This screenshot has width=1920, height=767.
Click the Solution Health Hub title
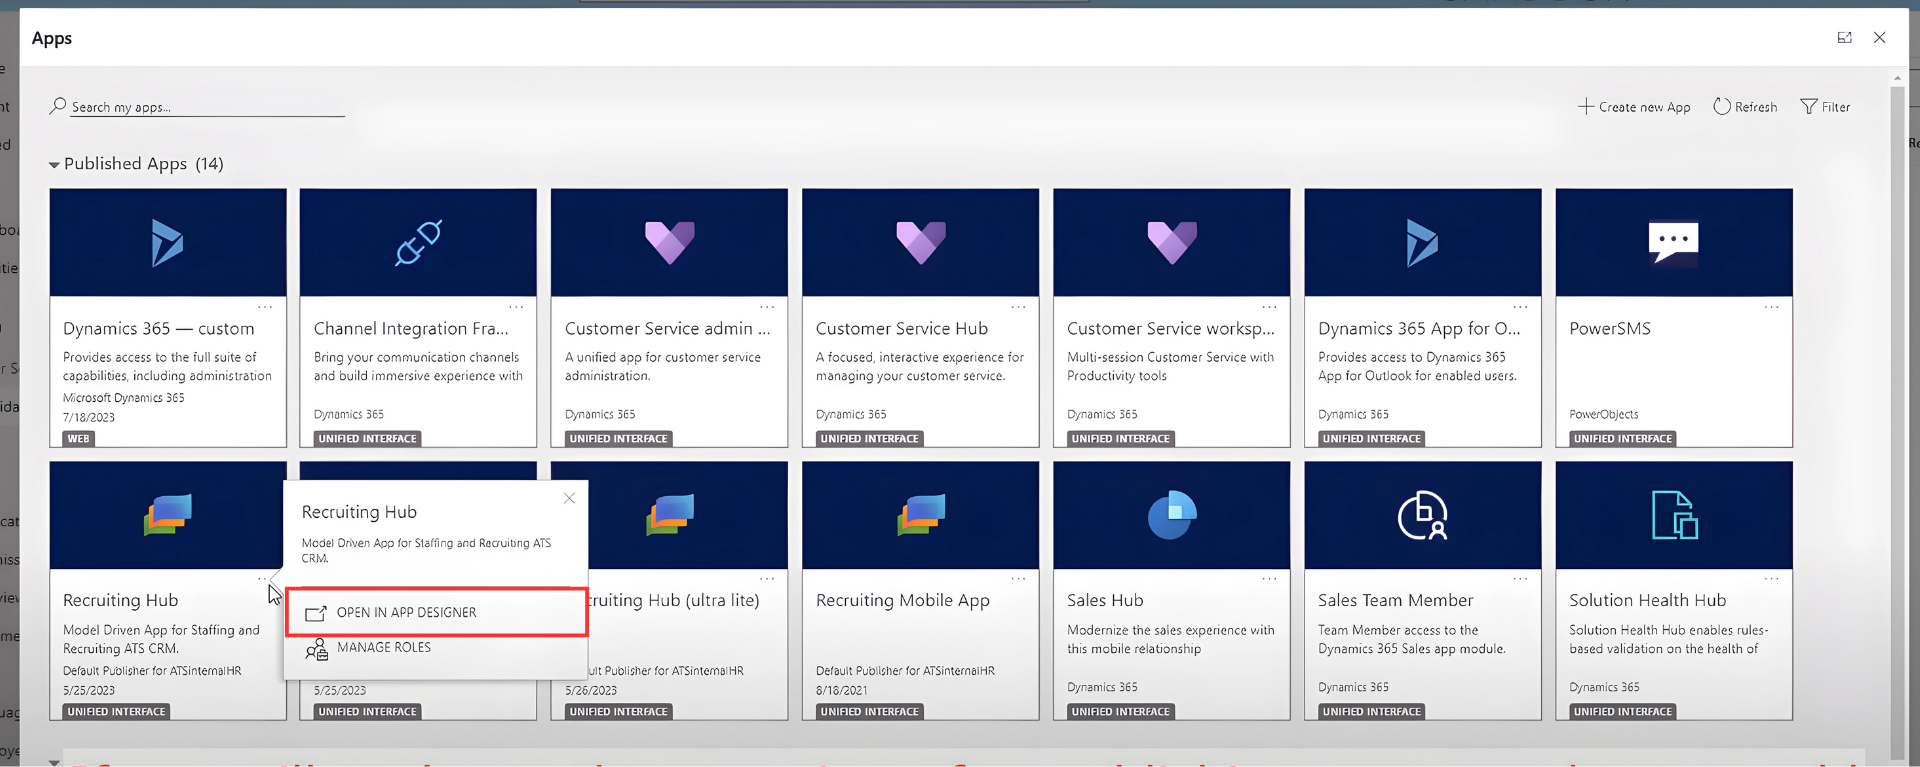(1647, 600)
